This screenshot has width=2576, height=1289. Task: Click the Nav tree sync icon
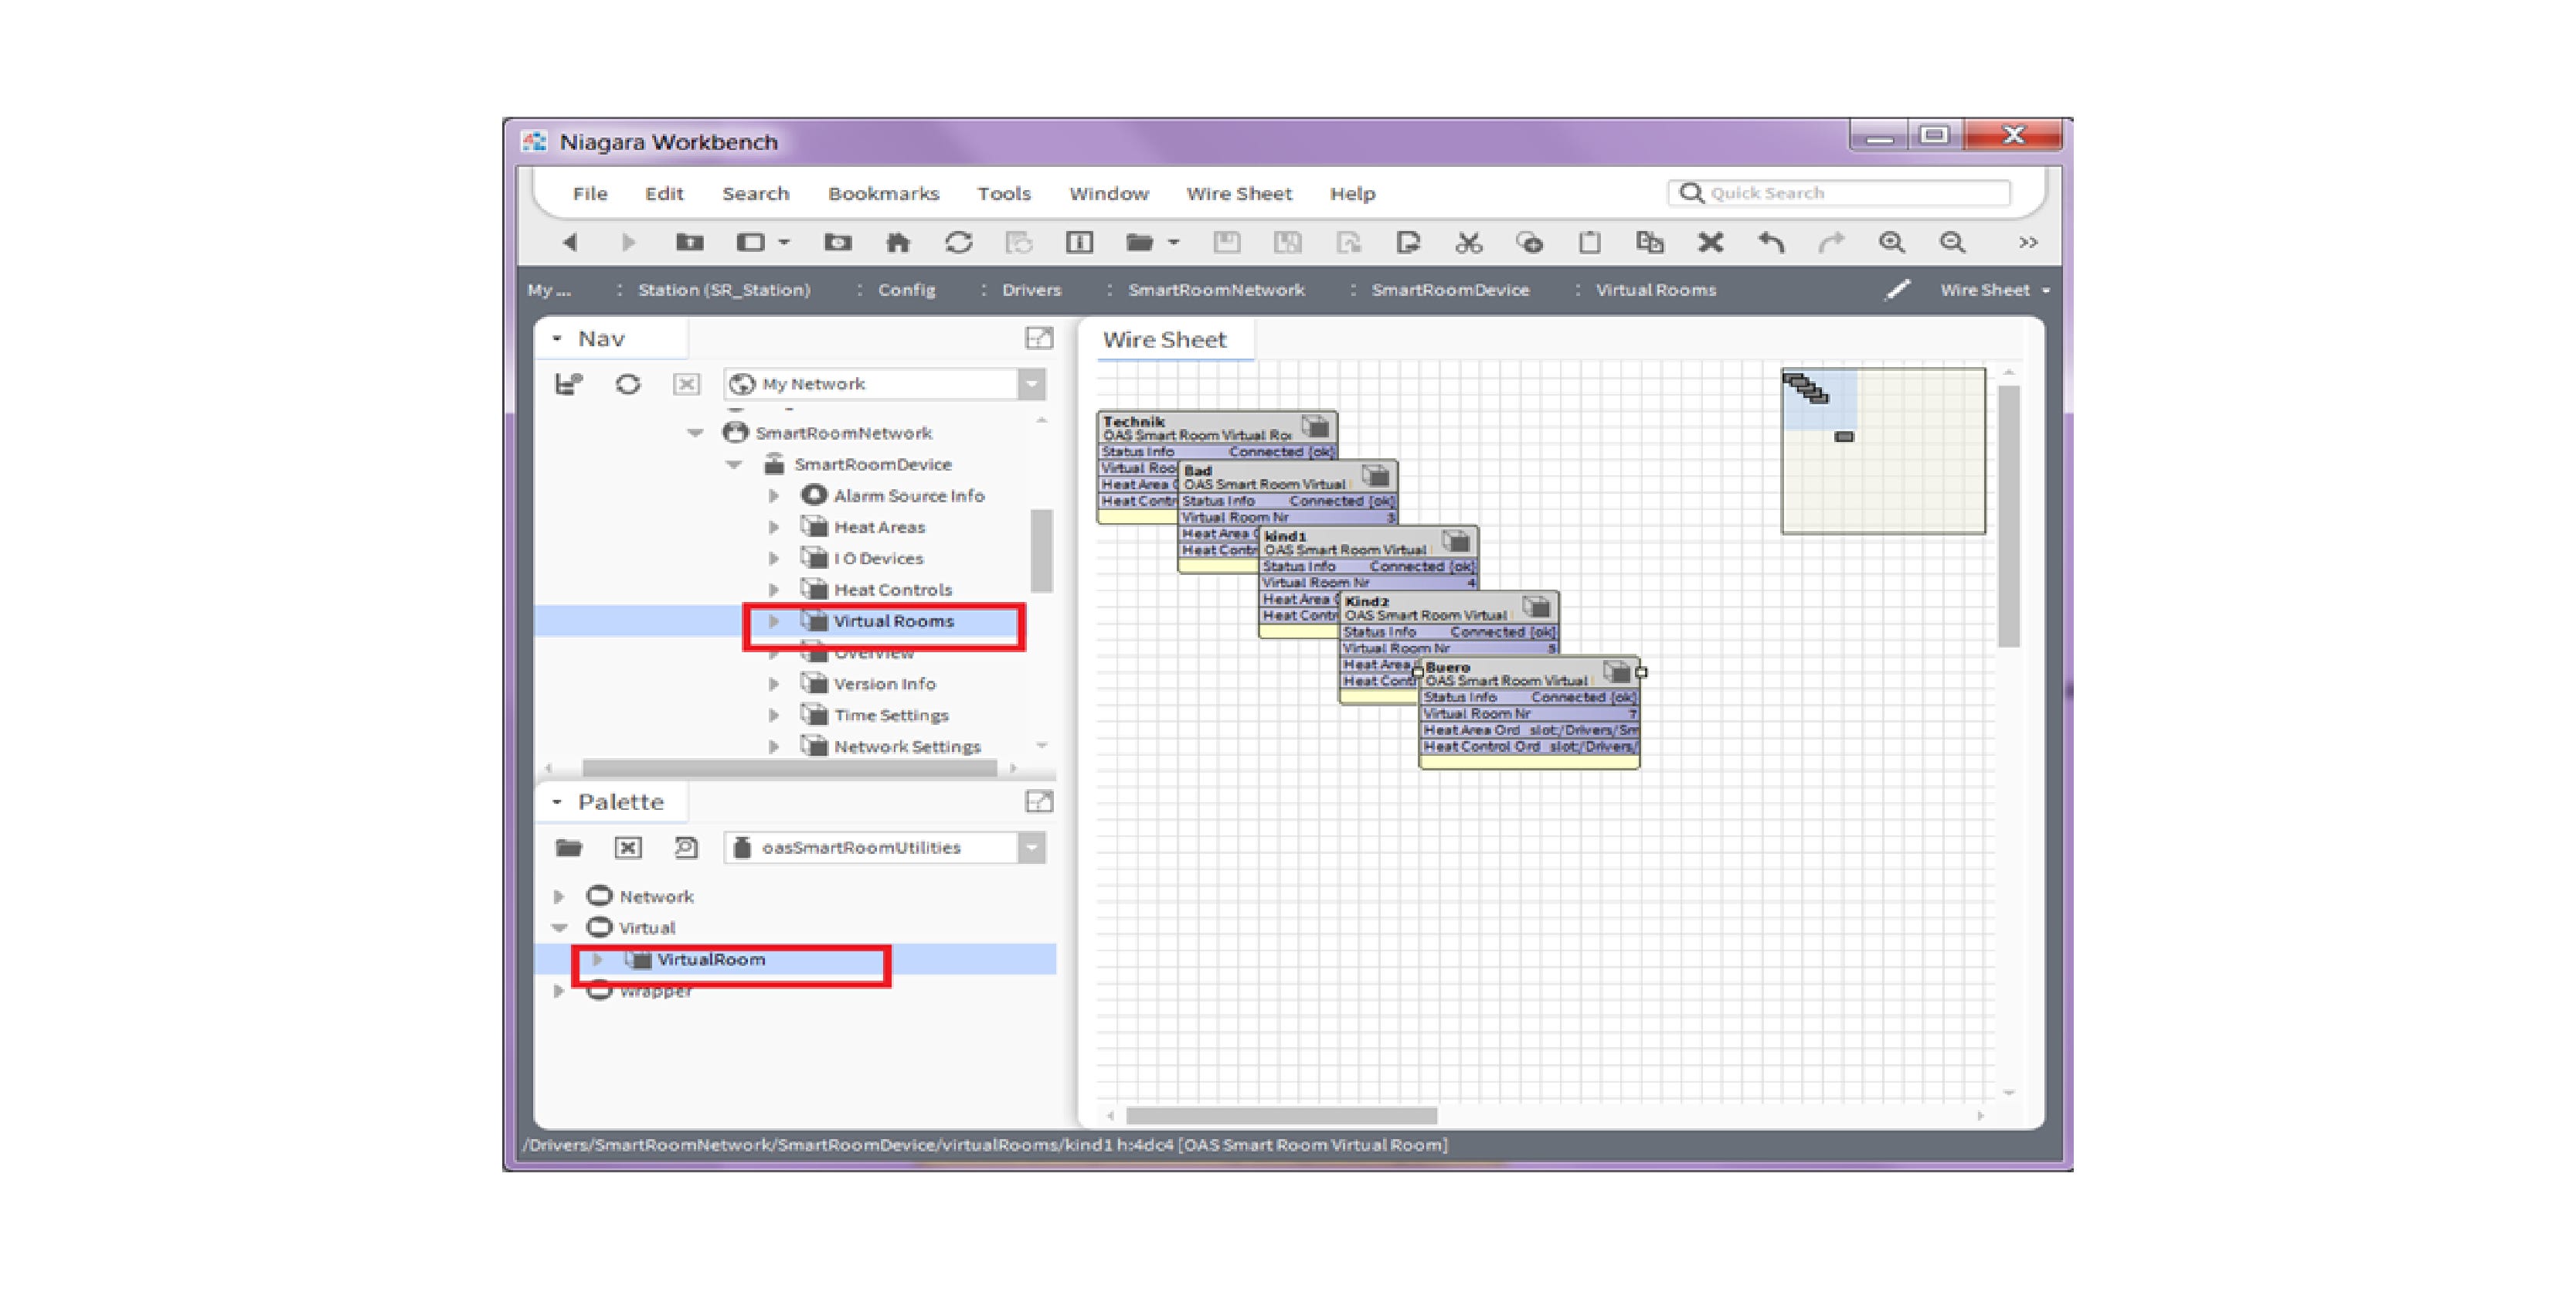(568, 384)
